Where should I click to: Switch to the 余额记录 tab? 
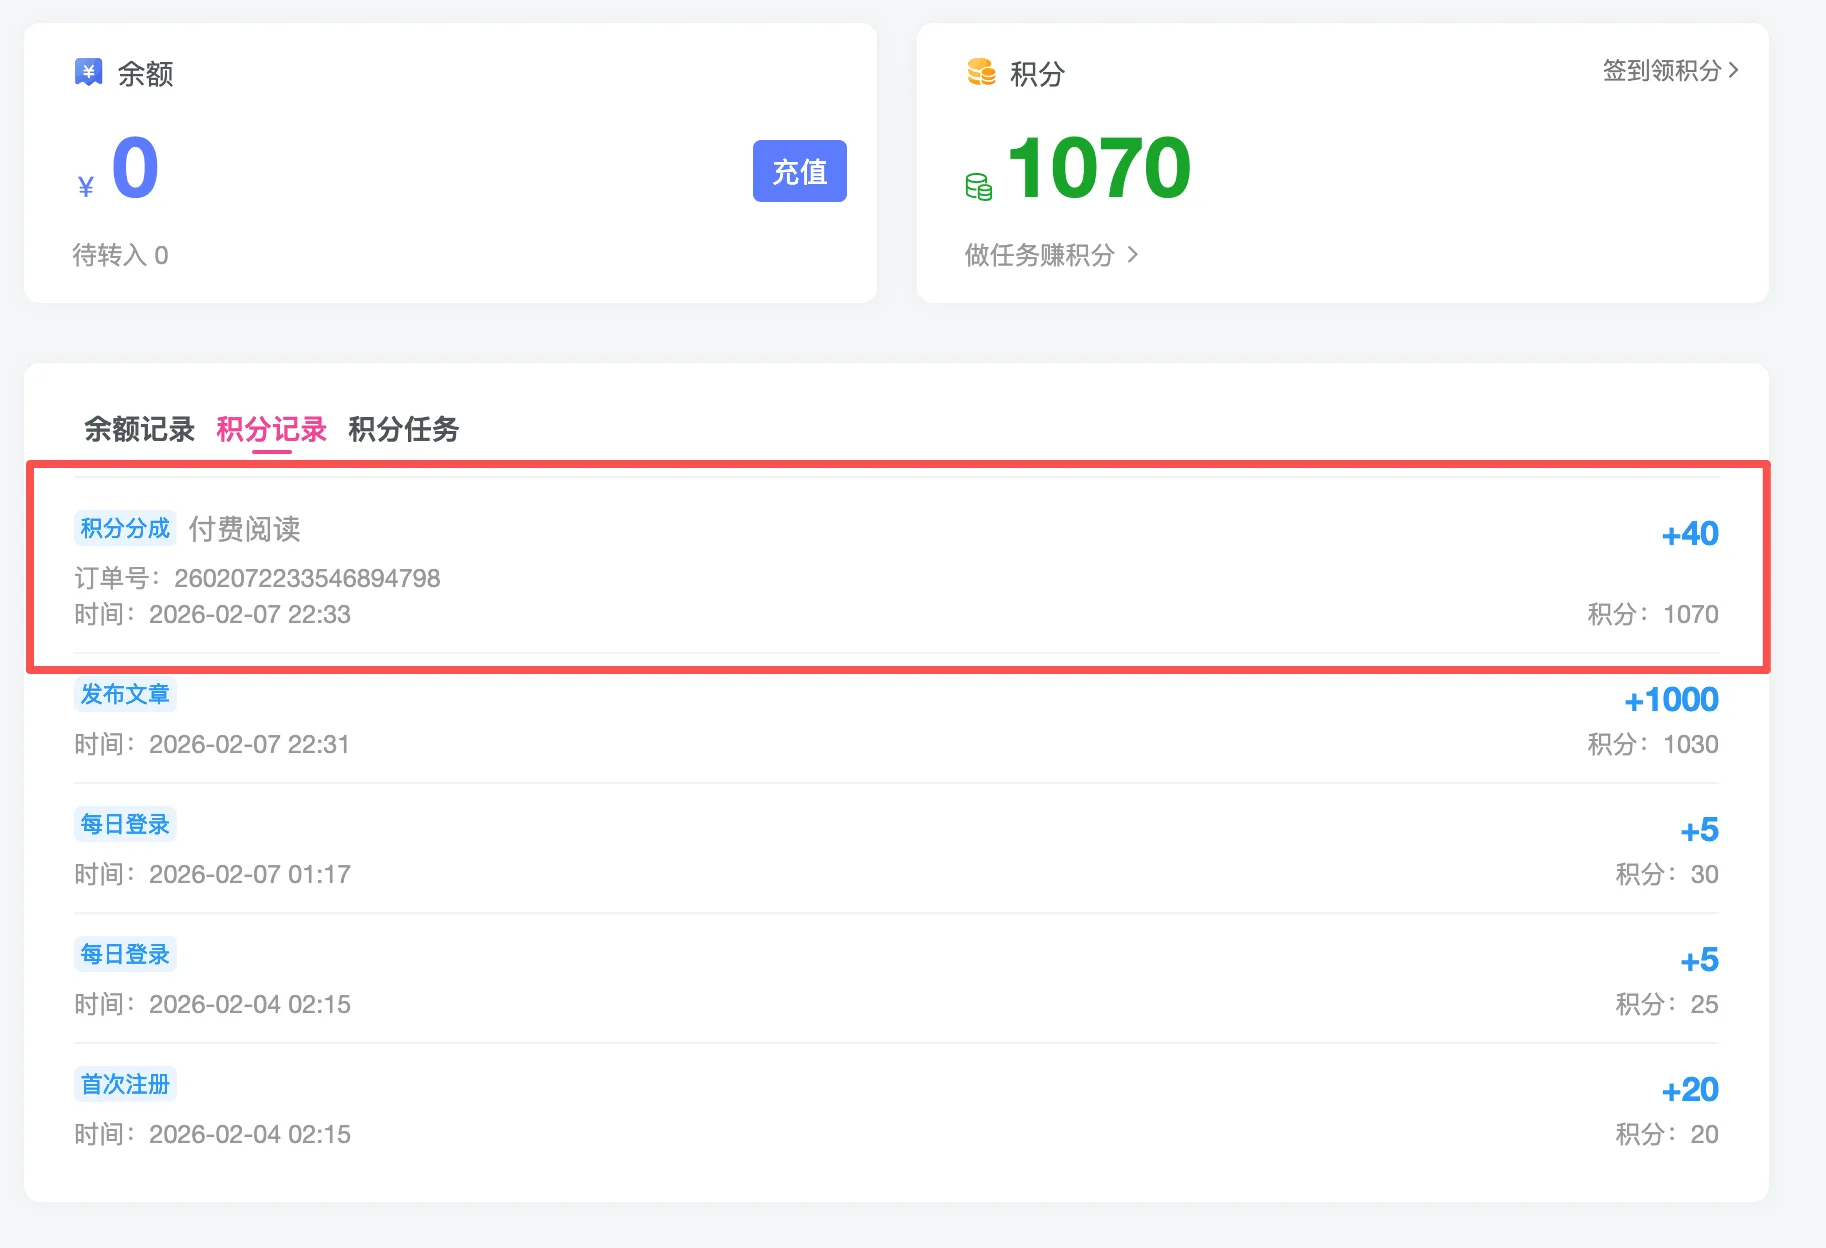point(139,430)
